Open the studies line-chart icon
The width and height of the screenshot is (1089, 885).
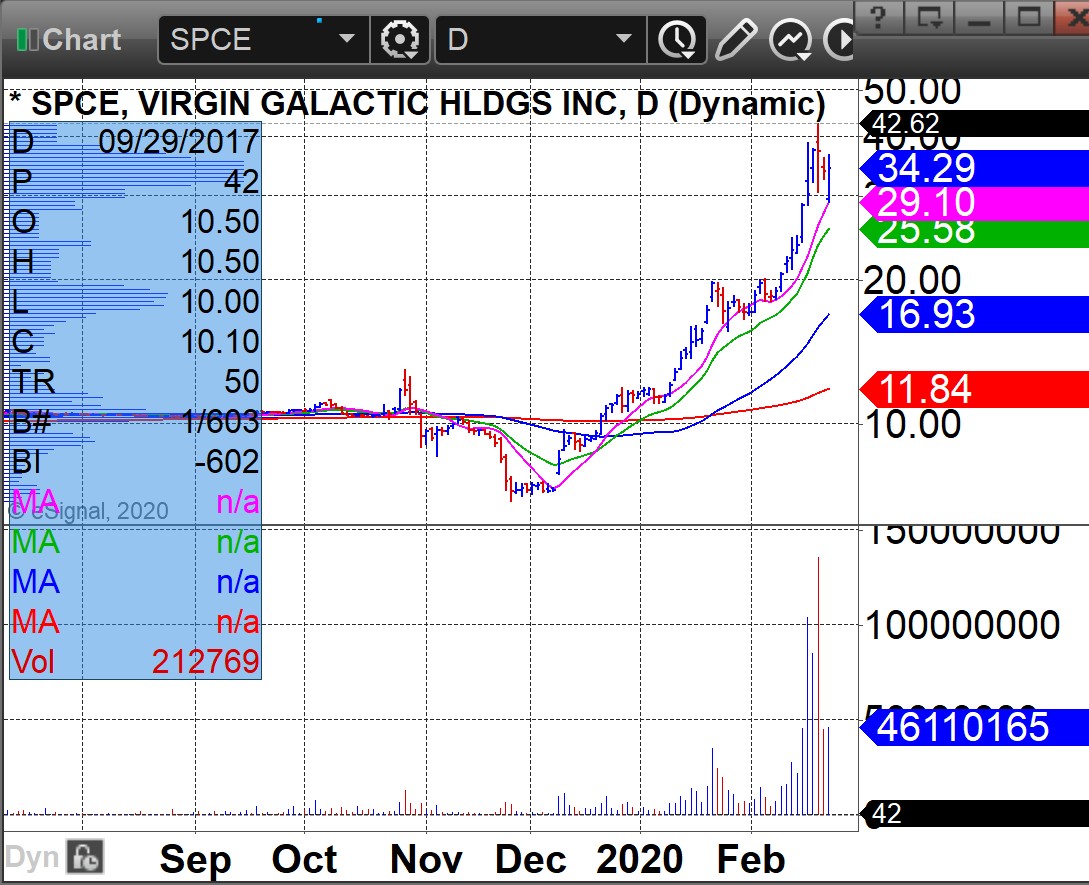click(x=790, y=40)
